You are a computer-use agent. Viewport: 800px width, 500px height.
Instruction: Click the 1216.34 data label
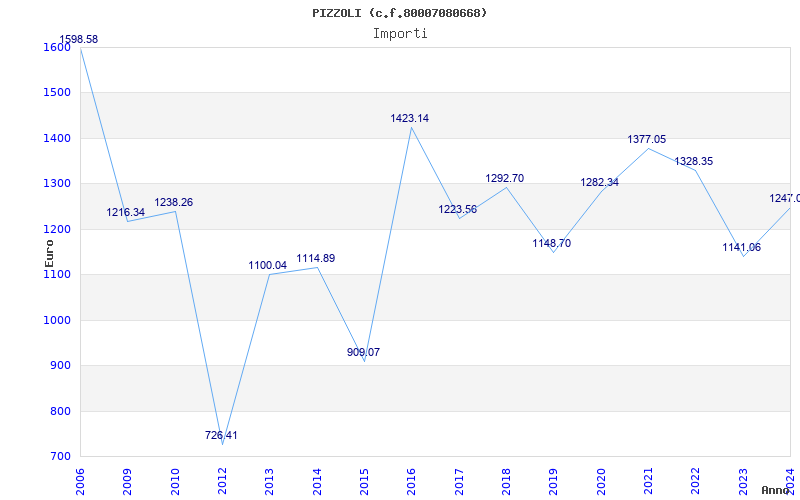tap(126, 212)
